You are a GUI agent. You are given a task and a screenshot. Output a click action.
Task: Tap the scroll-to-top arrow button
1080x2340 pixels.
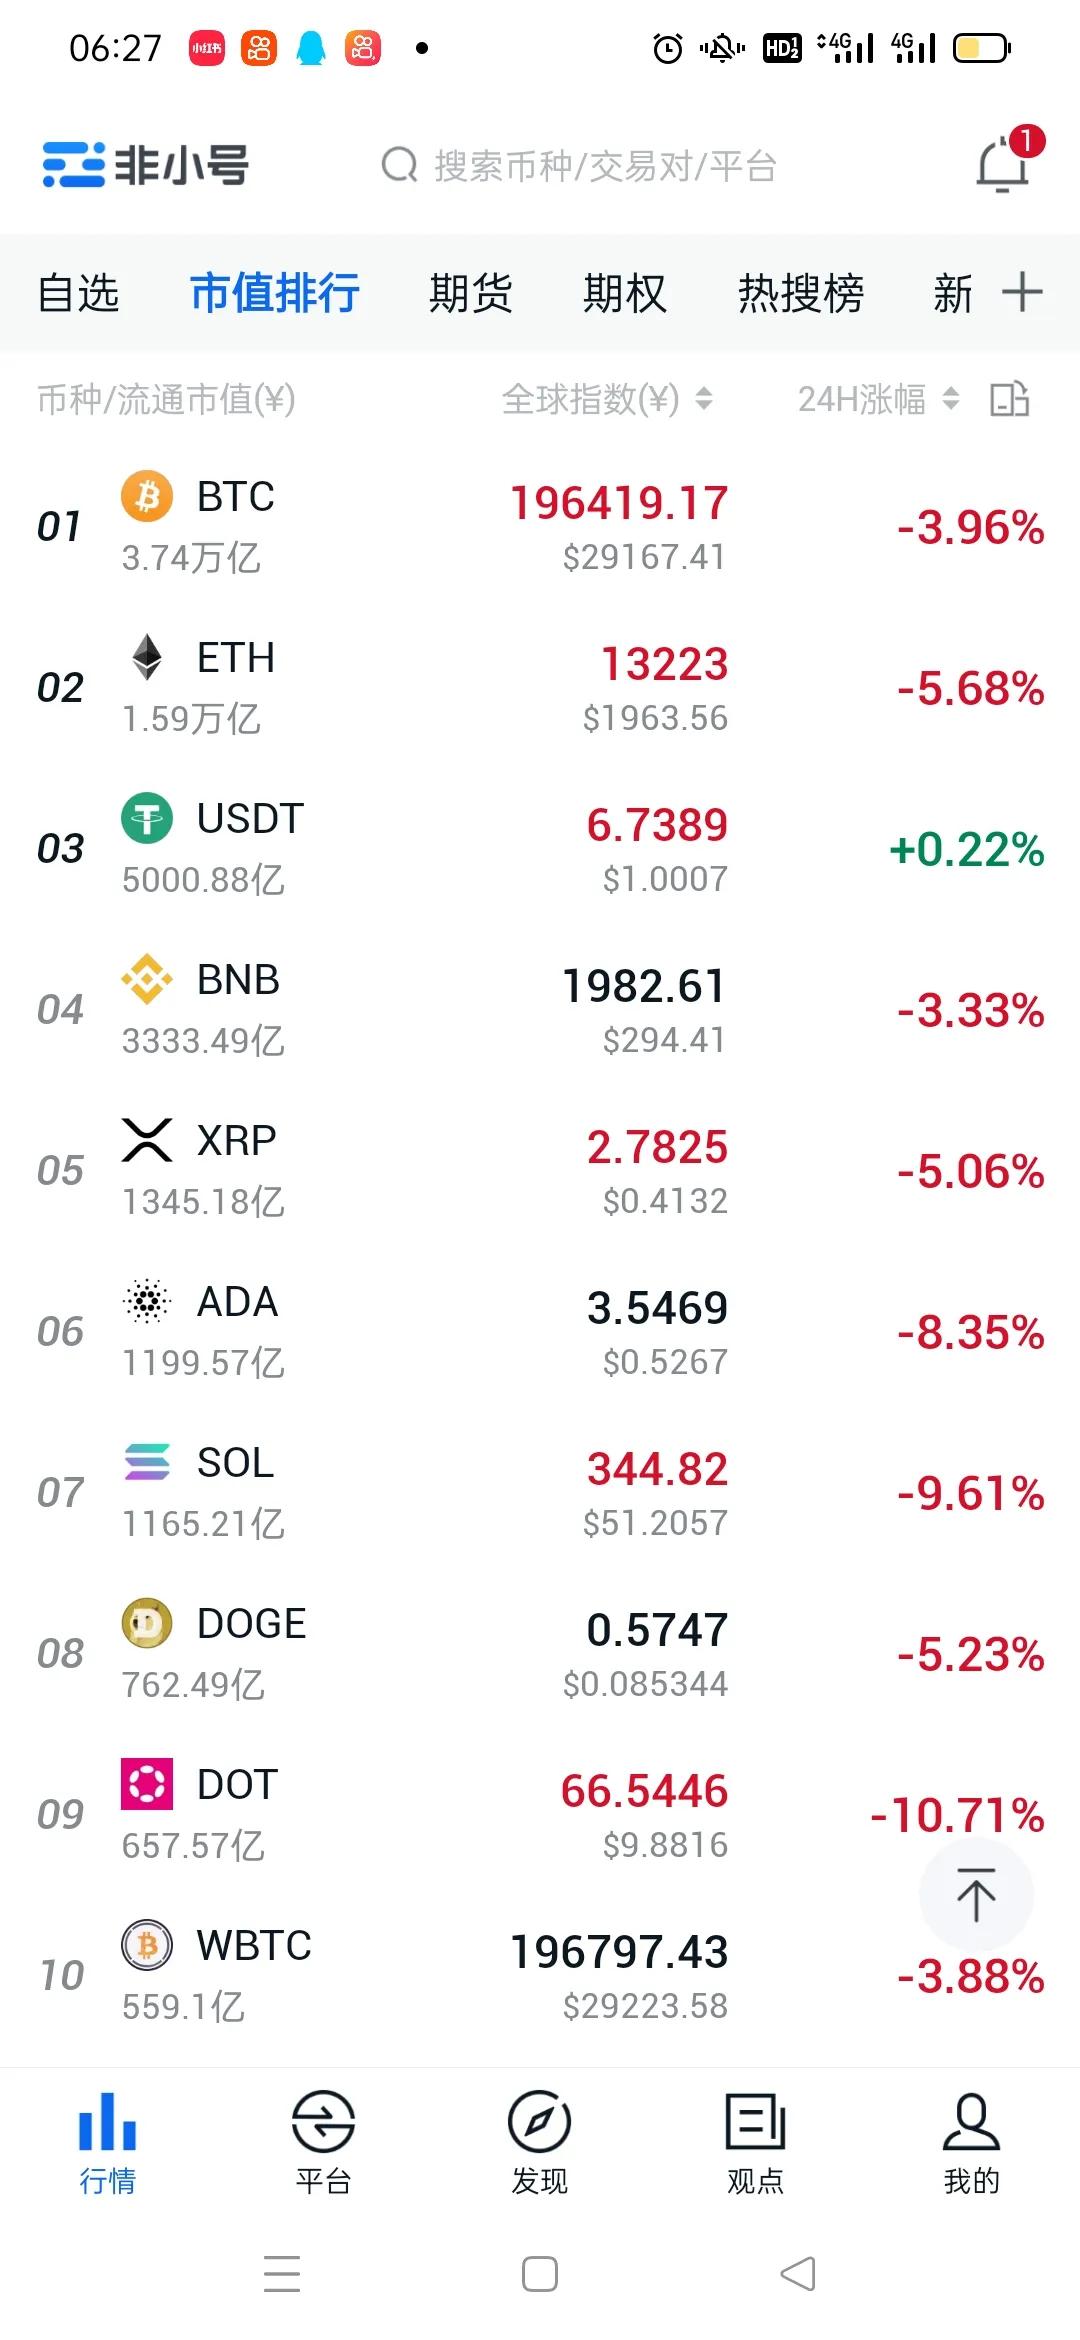(x=976, y=1895)
